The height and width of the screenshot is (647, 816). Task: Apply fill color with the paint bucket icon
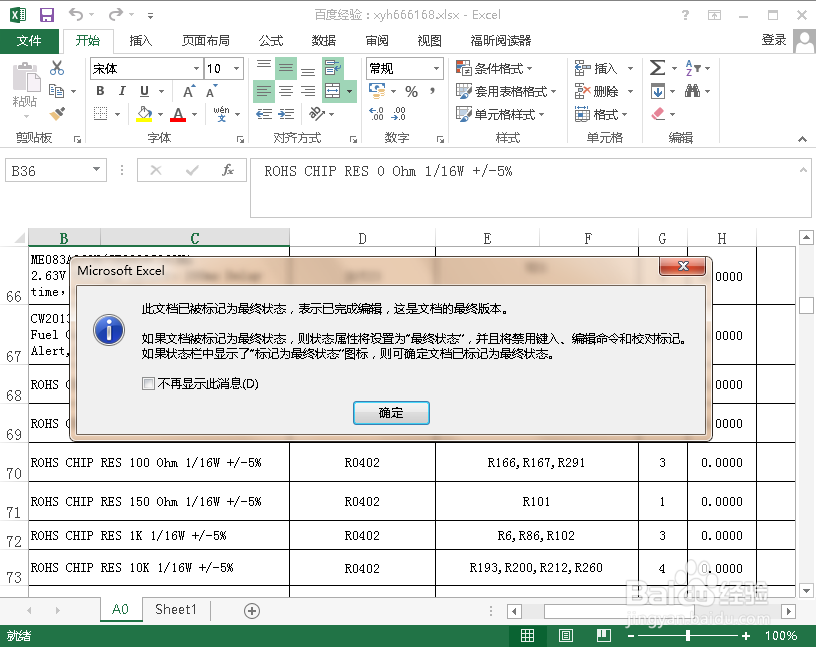point(145,113)
